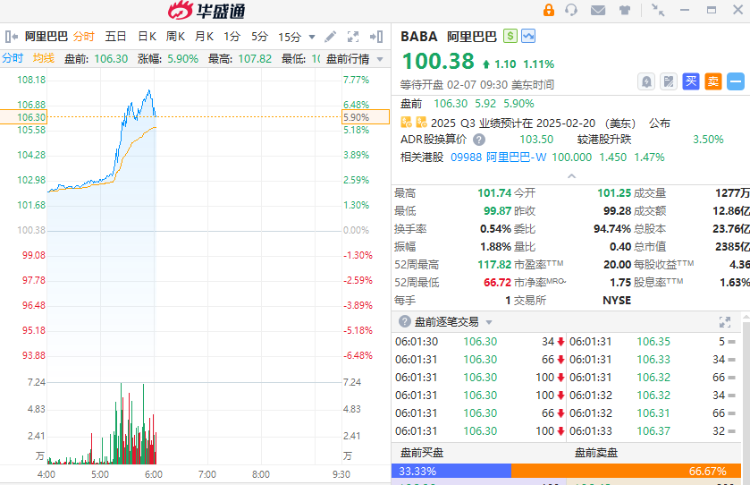The image size is (750, 485).
Task: Open the 盘前逐笔交易 dropdown arrow
Action: coord(489,322)
